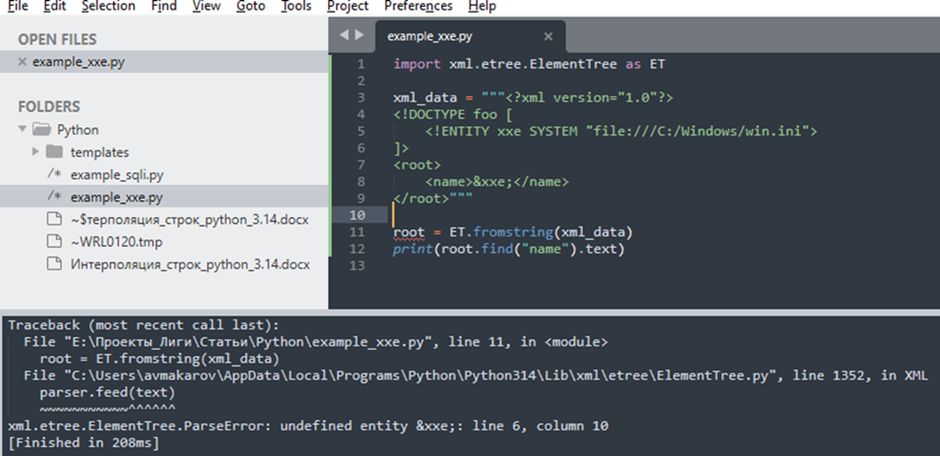This screenshot has height=456, width=940.
Task: Place cursor on empty line 10
Action: 500,215
